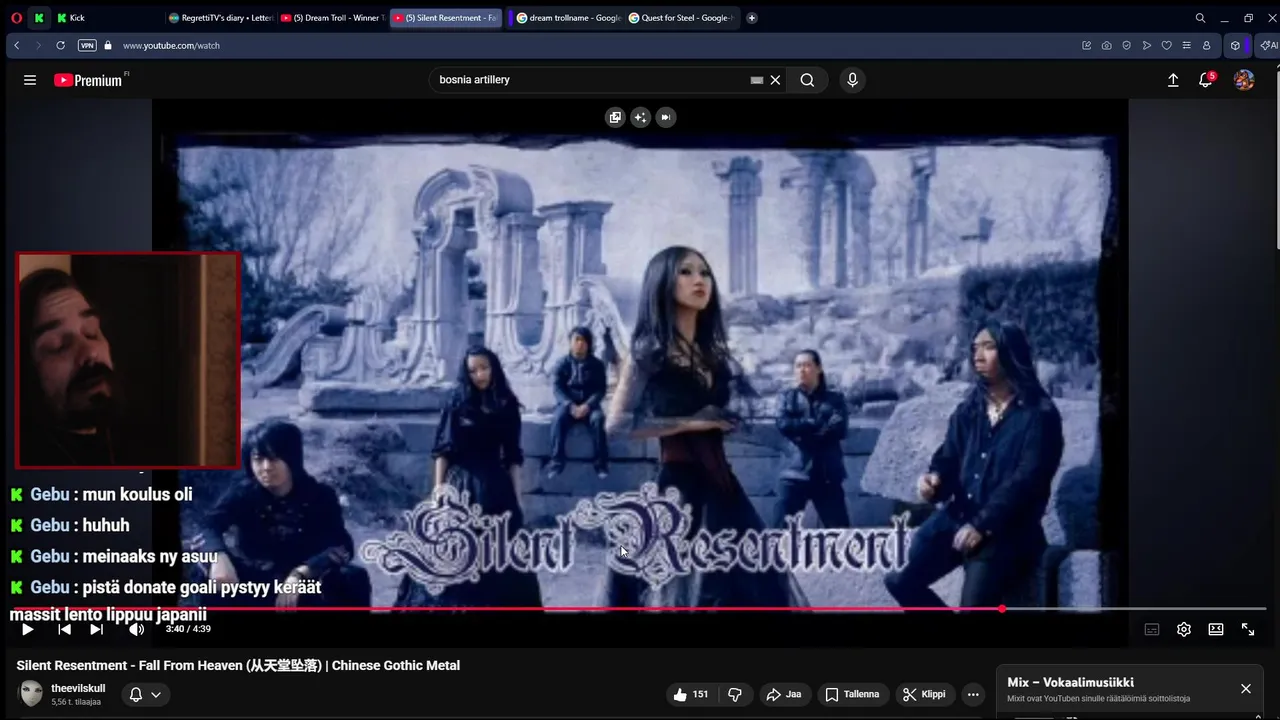
Task: Switch to theater mode
Action: [x=1216, y=629]
